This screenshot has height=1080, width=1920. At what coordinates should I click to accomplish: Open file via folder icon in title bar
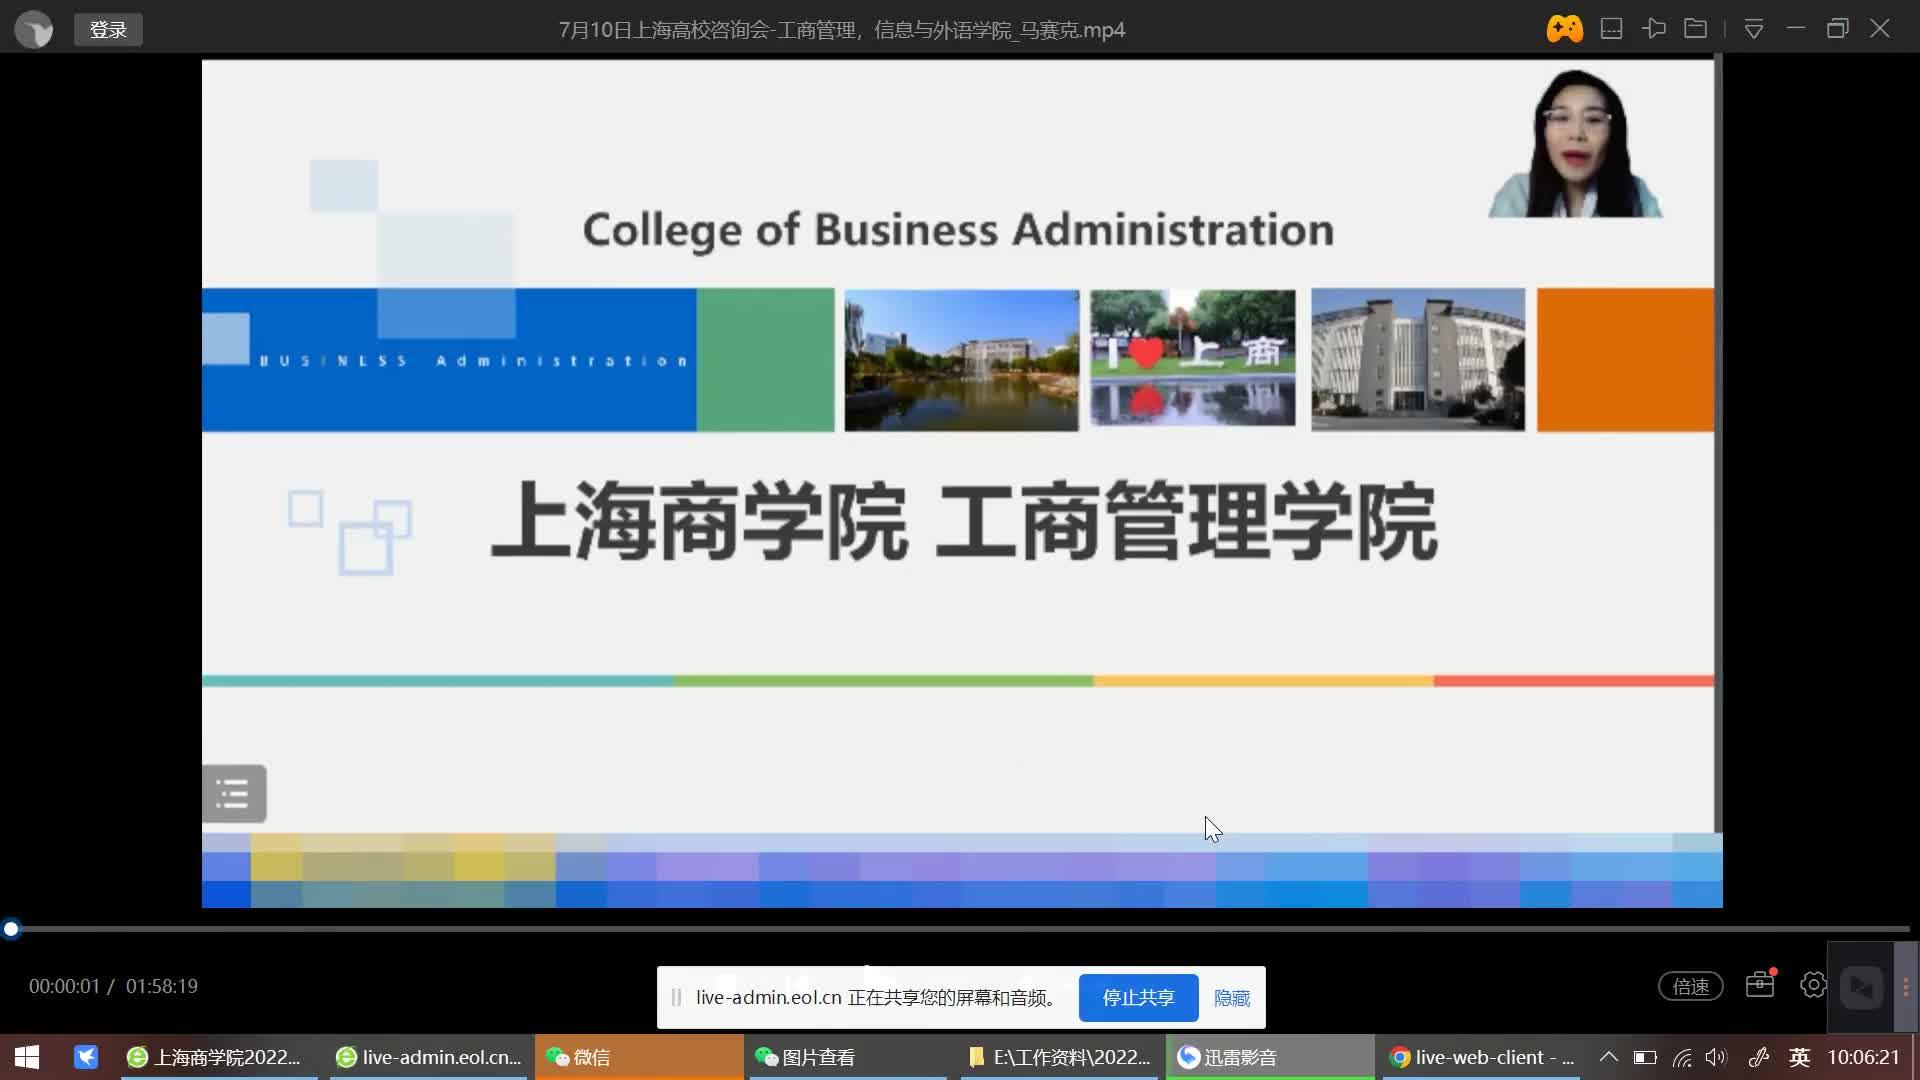[x=1695, y=29]
